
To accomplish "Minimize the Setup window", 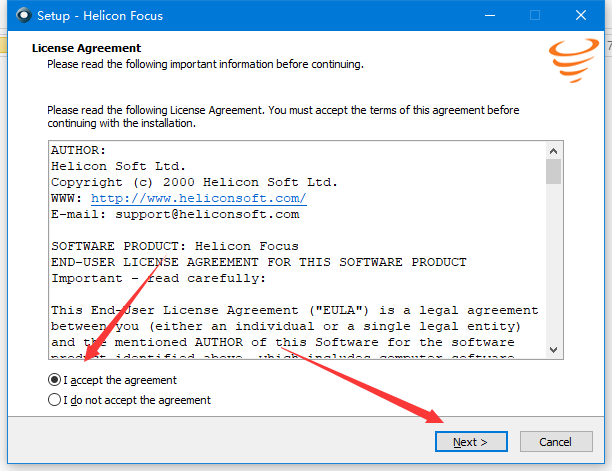I will [x=490, y=15].
